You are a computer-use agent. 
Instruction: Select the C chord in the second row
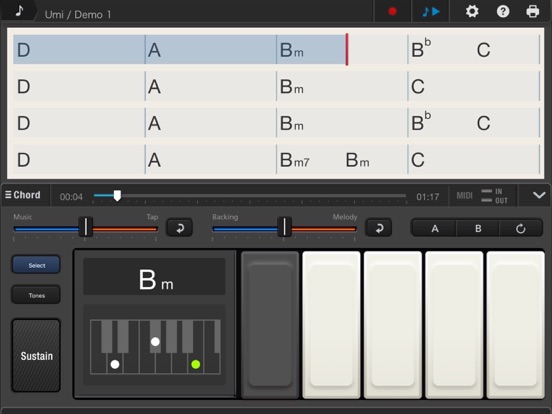pyautogui.click(x=418, y=86)
